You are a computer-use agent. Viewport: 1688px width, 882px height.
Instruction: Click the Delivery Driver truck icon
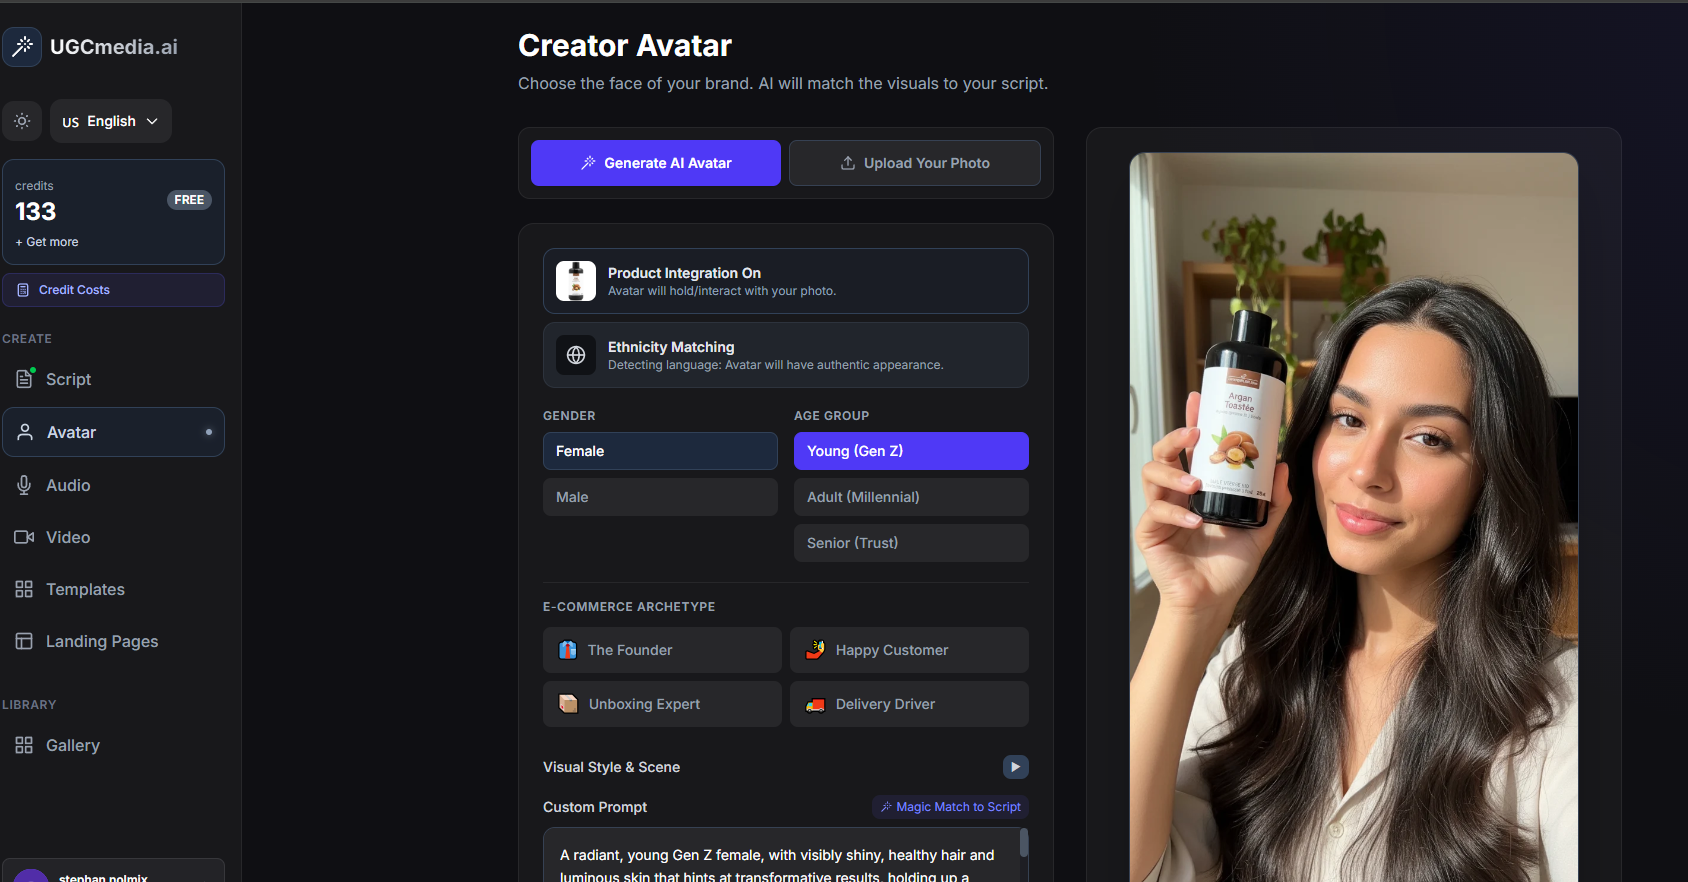click(816, 705)
